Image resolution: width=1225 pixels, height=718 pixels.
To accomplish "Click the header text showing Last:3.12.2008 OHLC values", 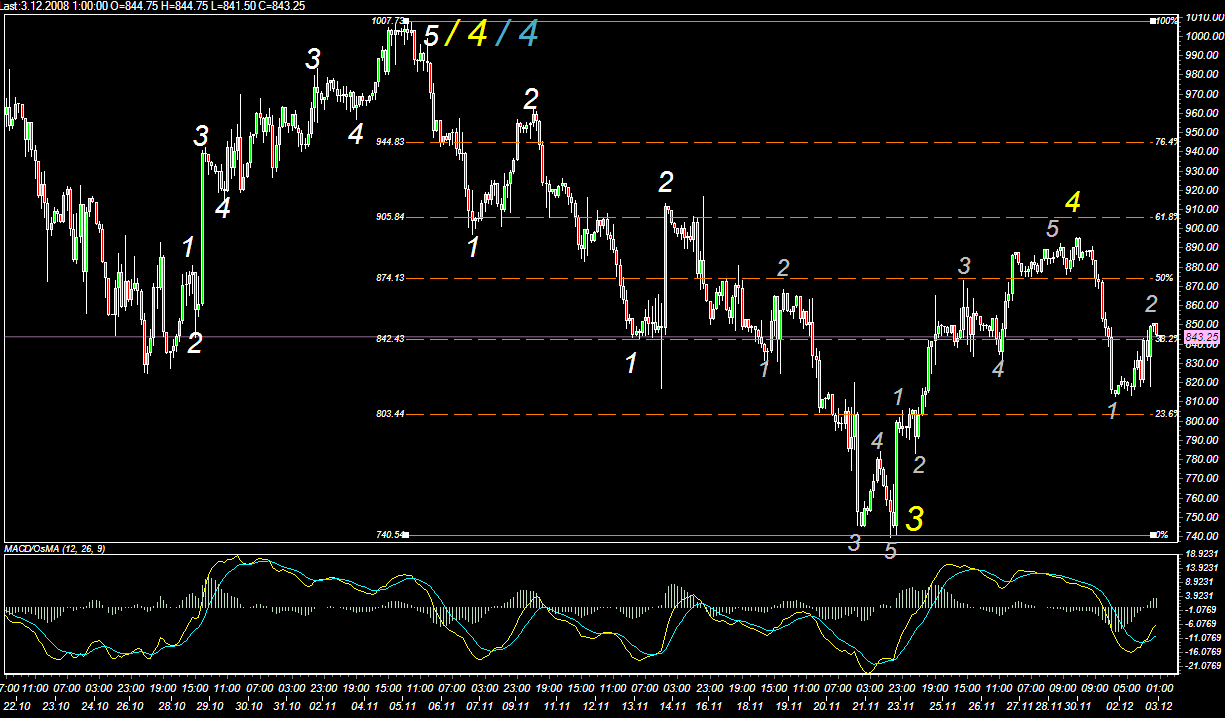I will click(154, 6).
